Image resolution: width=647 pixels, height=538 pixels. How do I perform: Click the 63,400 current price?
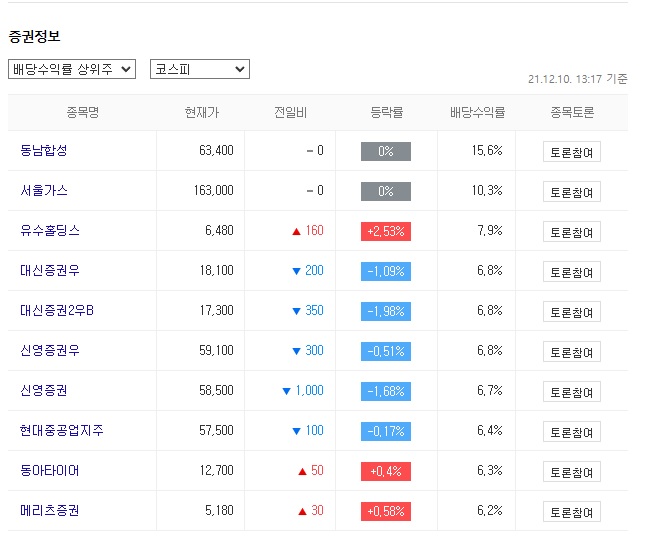click(x=216, y=151)
